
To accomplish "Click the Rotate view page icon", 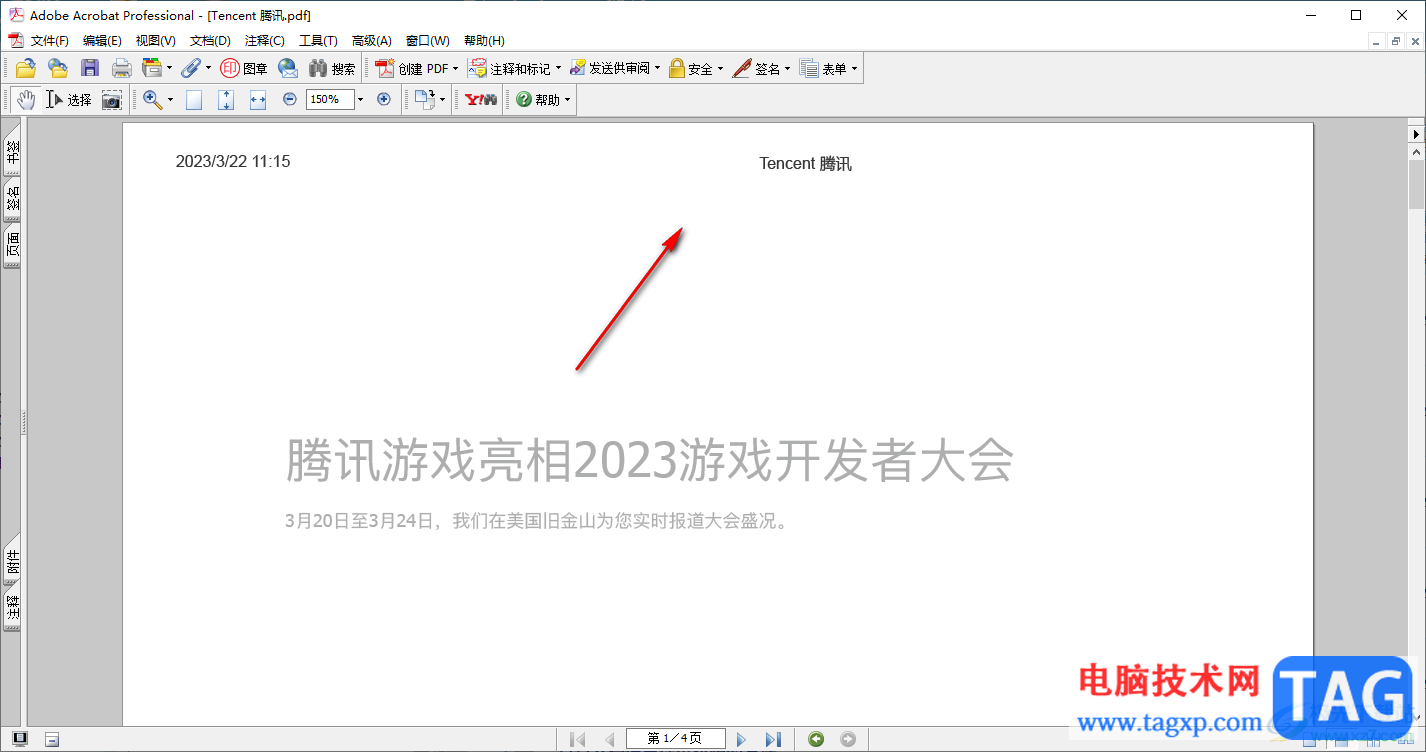I will click(x=426, y=99).
